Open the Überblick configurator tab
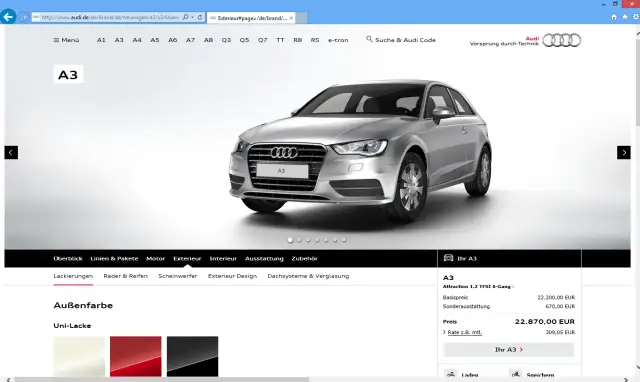 click(x=68, y=258)
